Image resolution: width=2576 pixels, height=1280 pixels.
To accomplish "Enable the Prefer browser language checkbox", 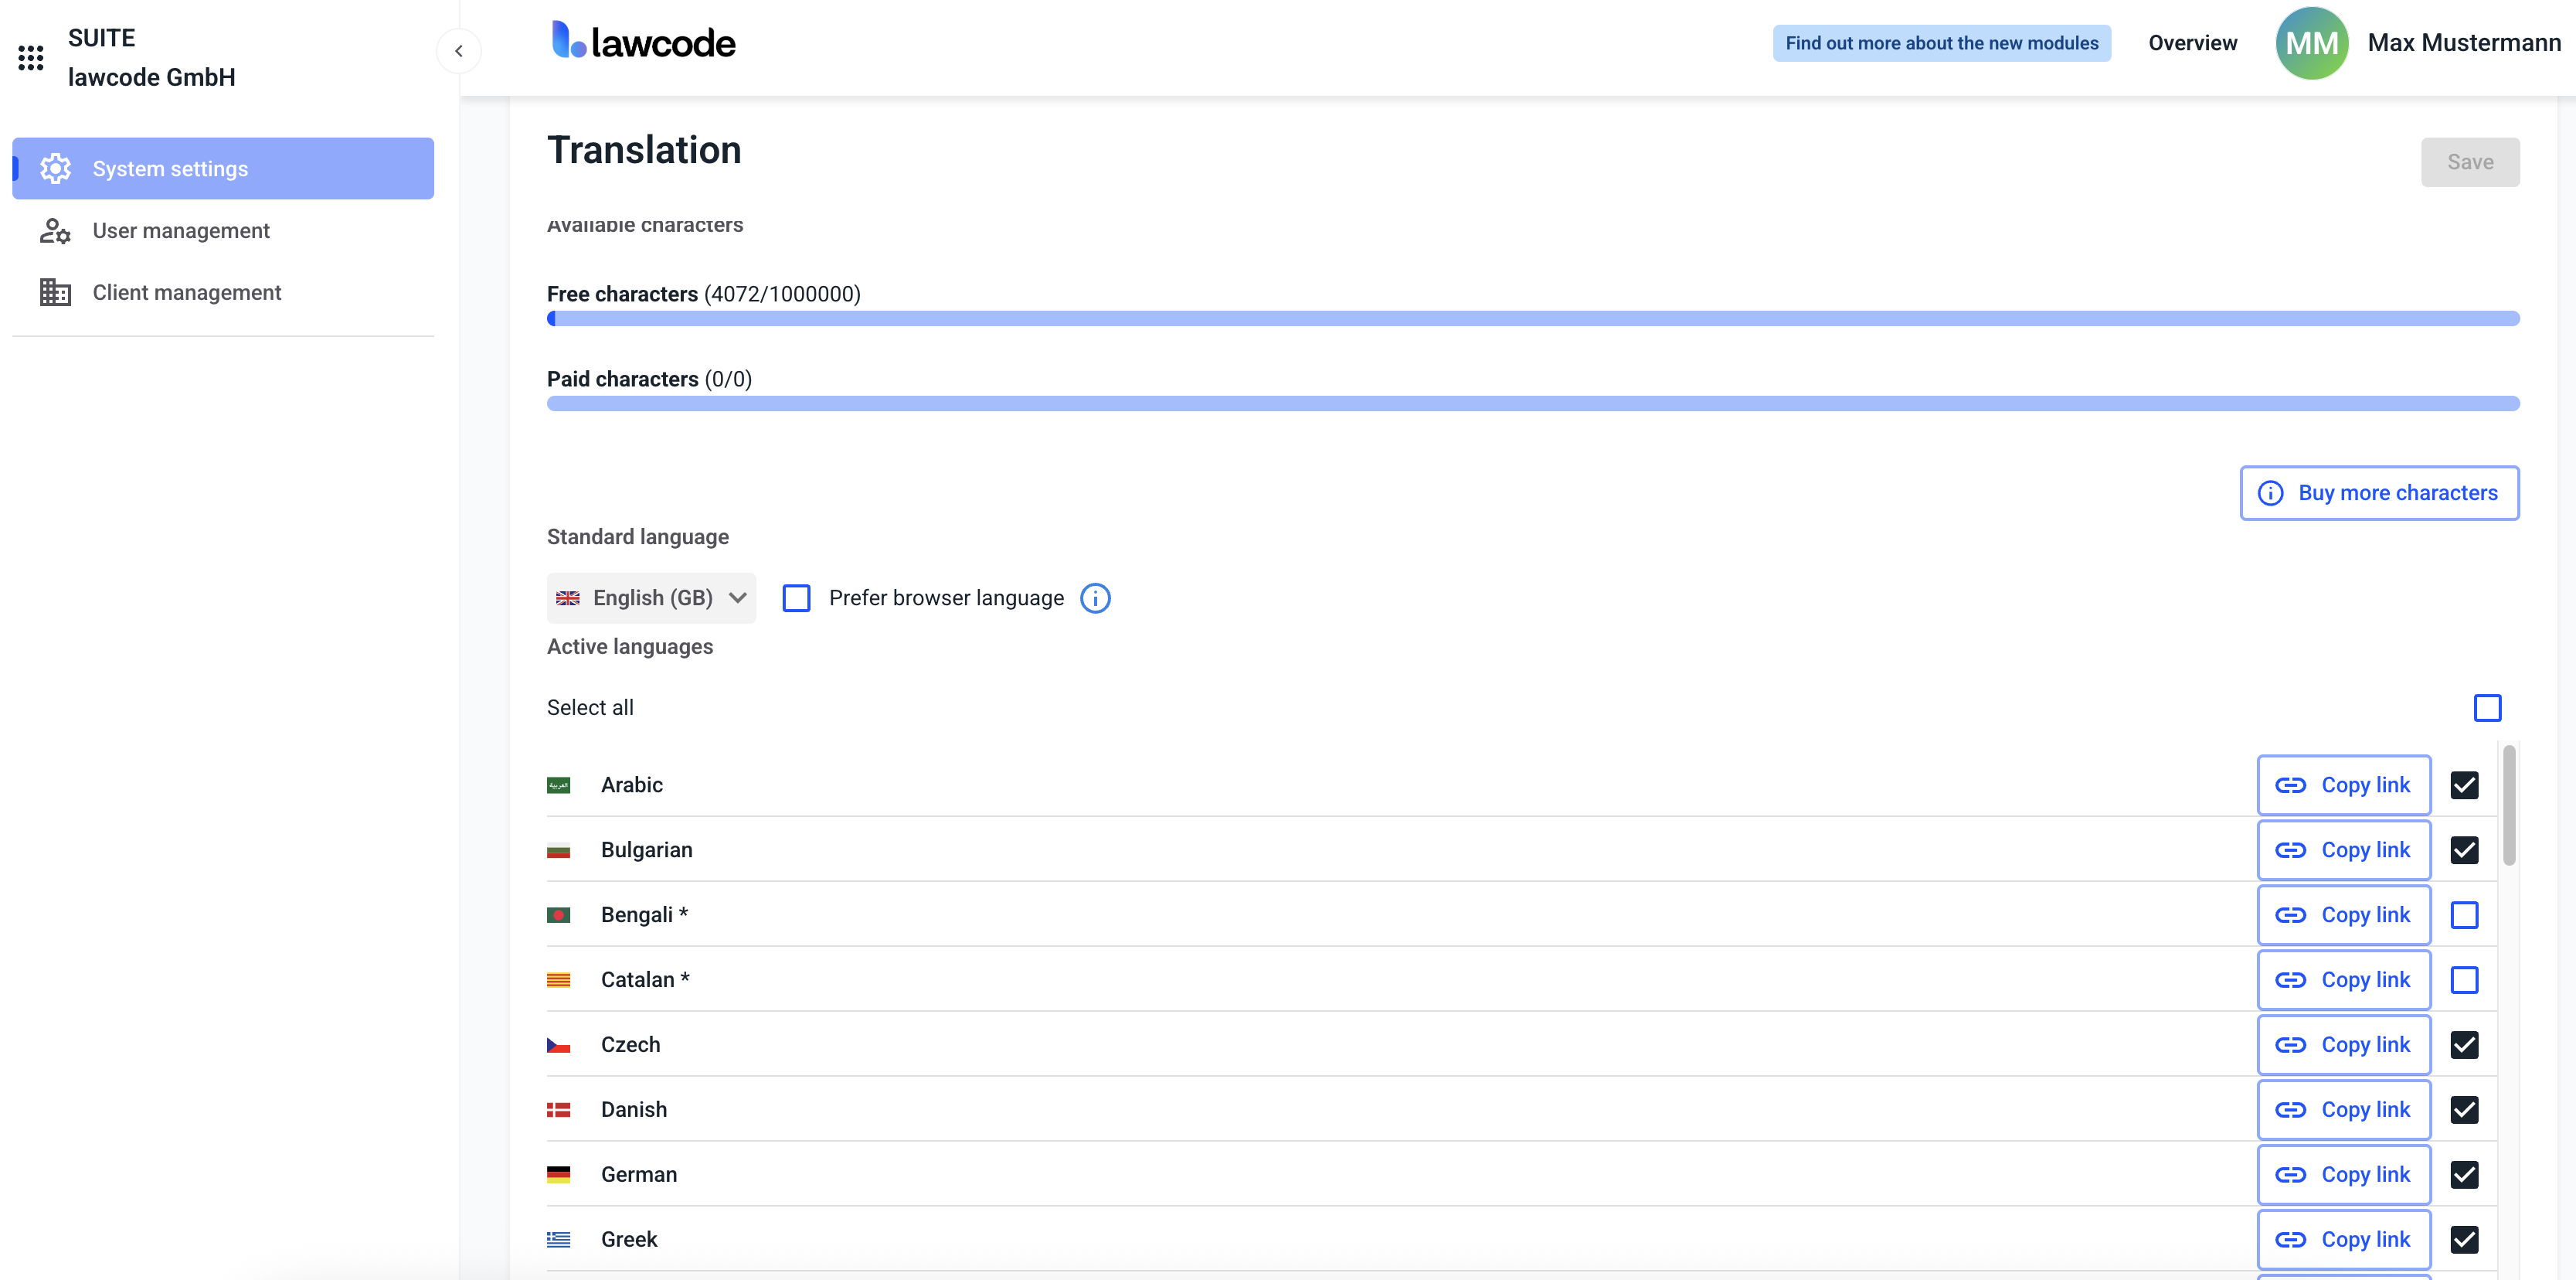I will point(796,598).
